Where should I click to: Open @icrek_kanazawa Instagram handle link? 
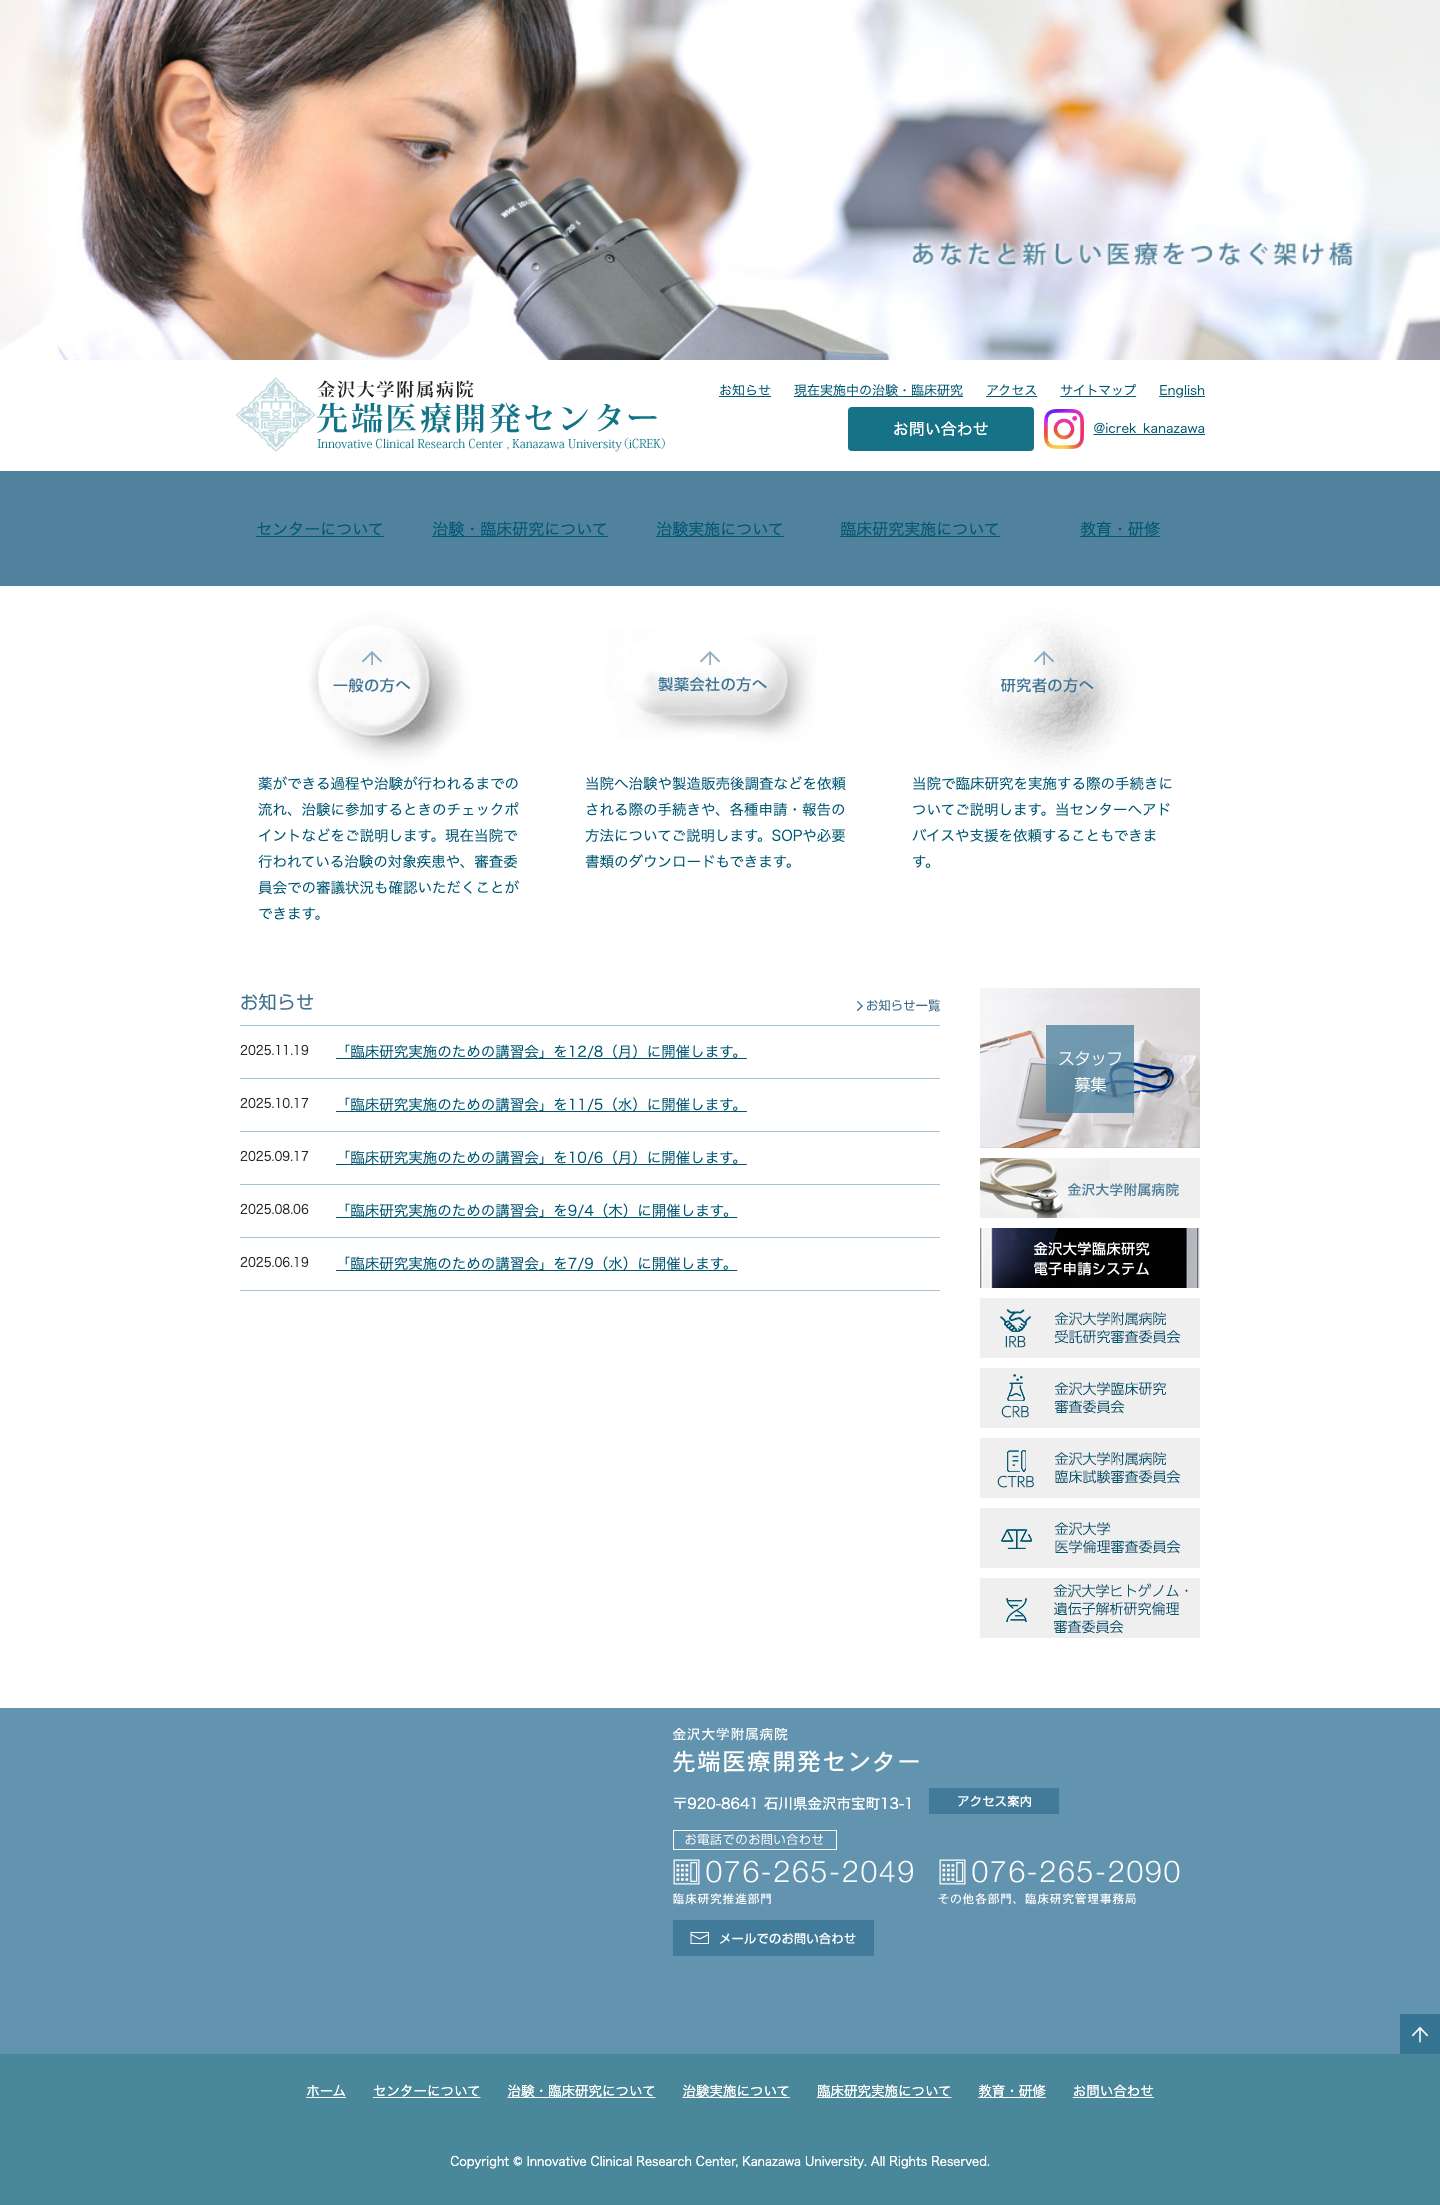point(1149,428)
